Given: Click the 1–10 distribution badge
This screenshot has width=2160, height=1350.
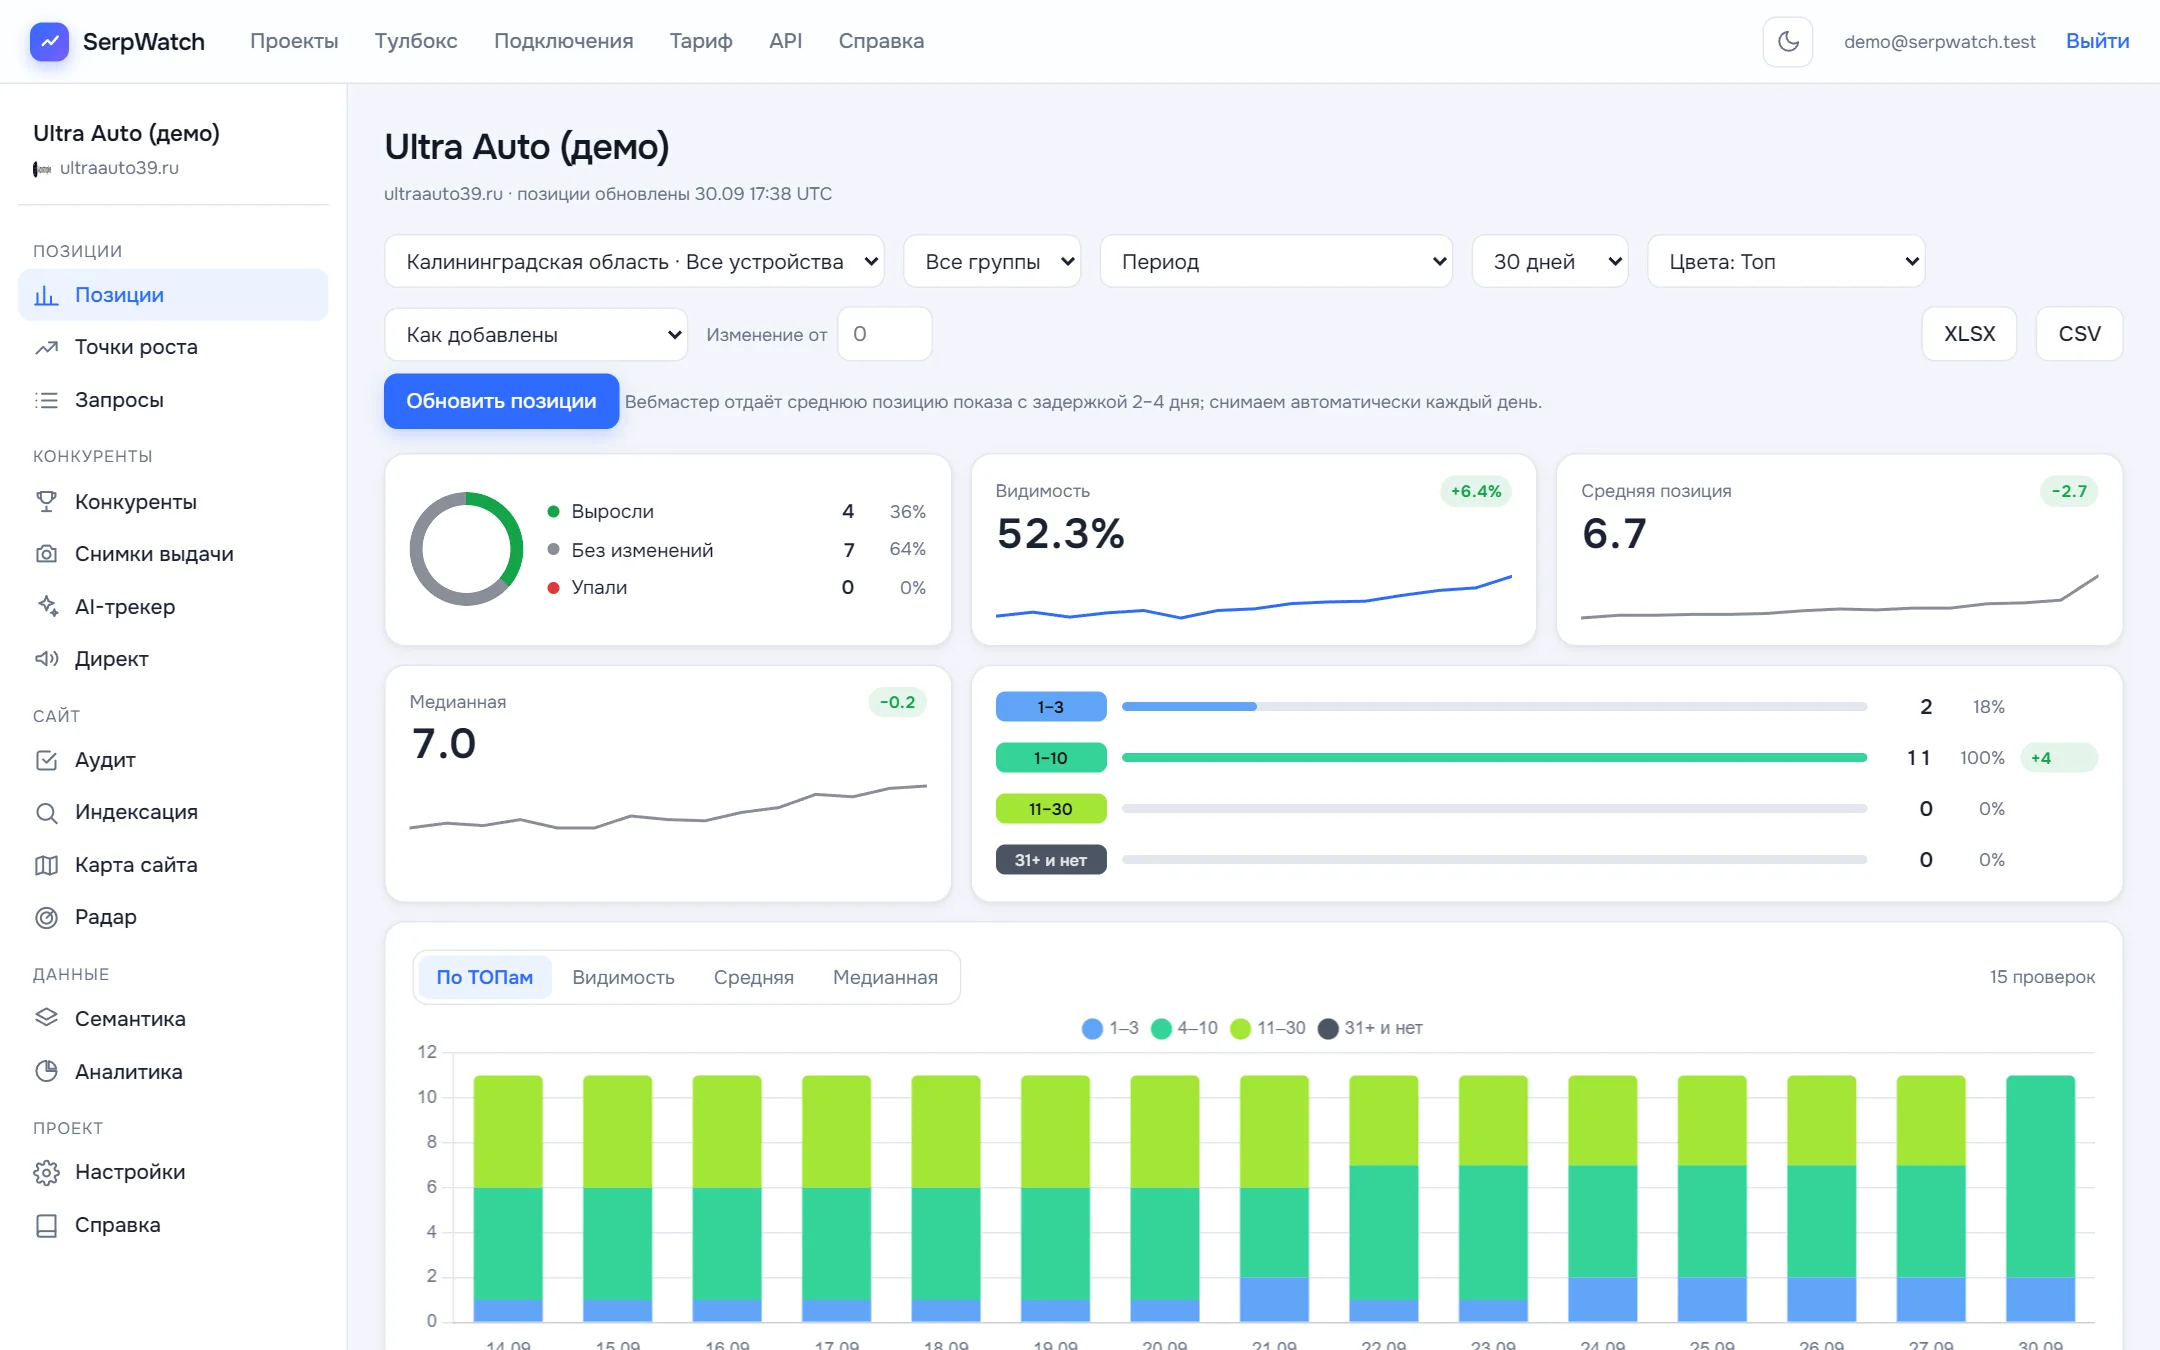Looking at the screenshot, I should 1051,758.
